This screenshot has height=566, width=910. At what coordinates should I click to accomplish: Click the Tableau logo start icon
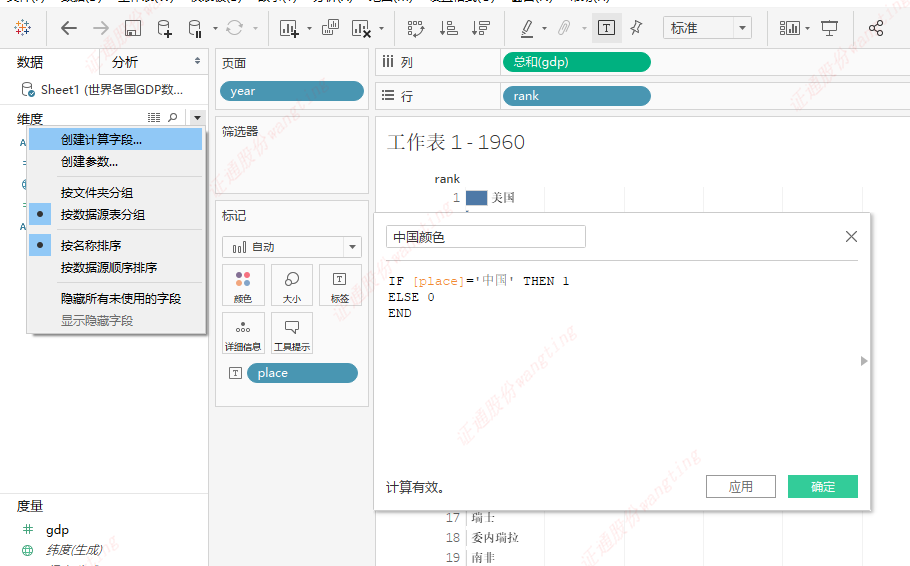[x=23, y=27]
